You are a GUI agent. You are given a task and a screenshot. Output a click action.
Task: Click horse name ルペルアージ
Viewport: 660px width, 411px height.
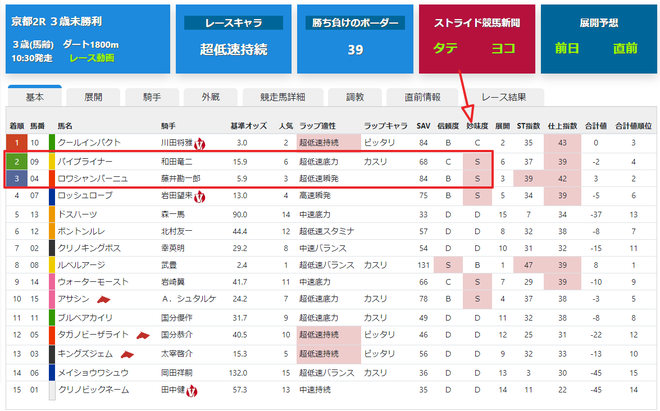(81, 265)
